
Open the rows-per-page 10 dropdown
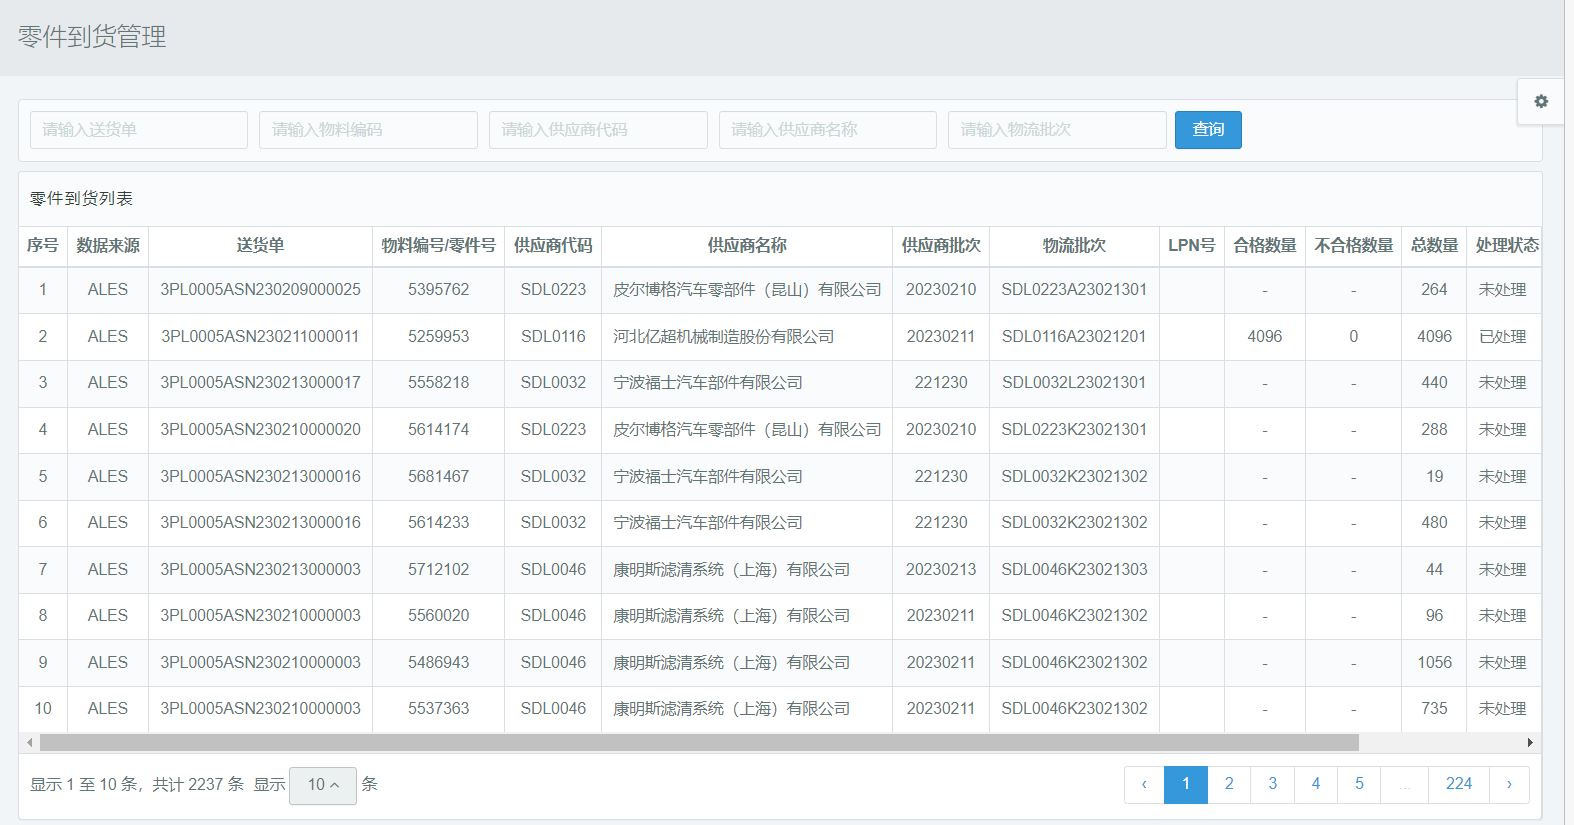323,785
